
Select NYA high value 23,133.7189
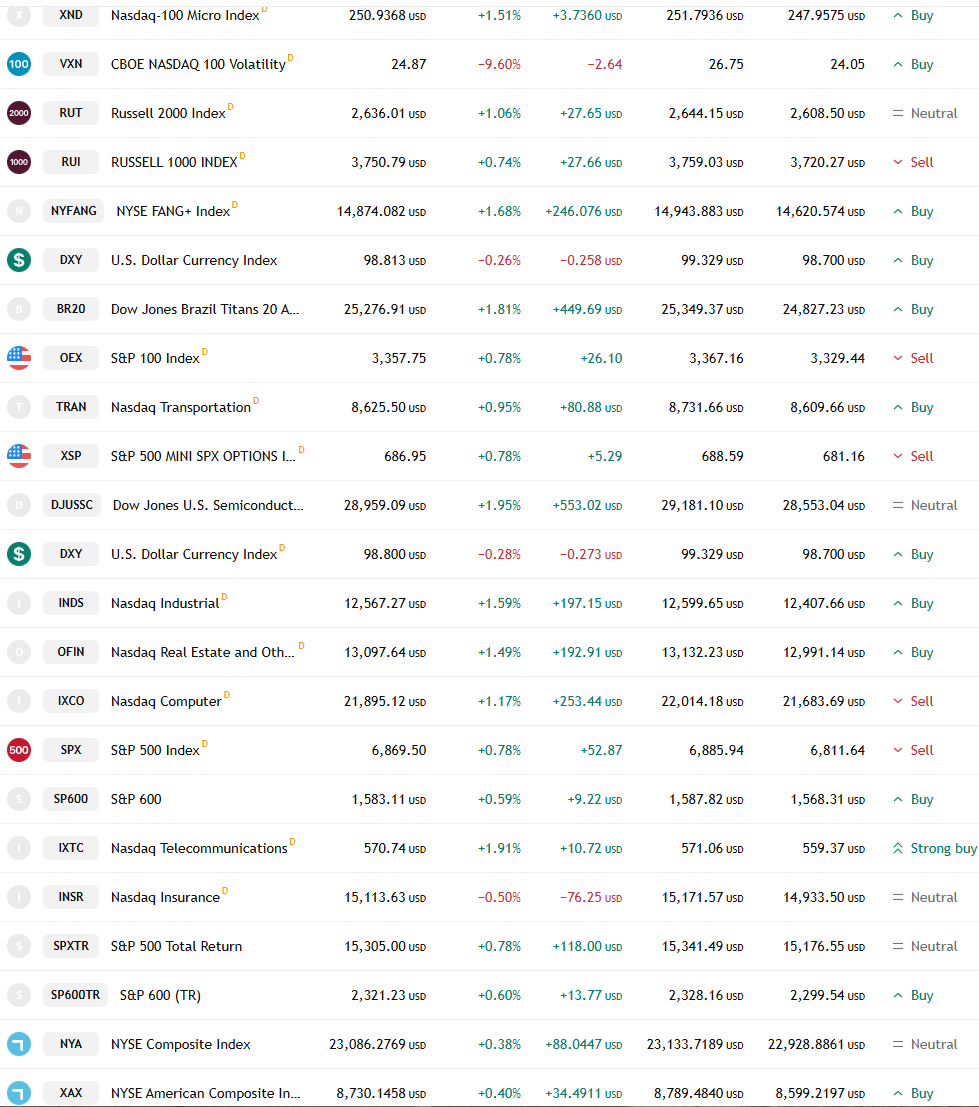pos(695,1044)
